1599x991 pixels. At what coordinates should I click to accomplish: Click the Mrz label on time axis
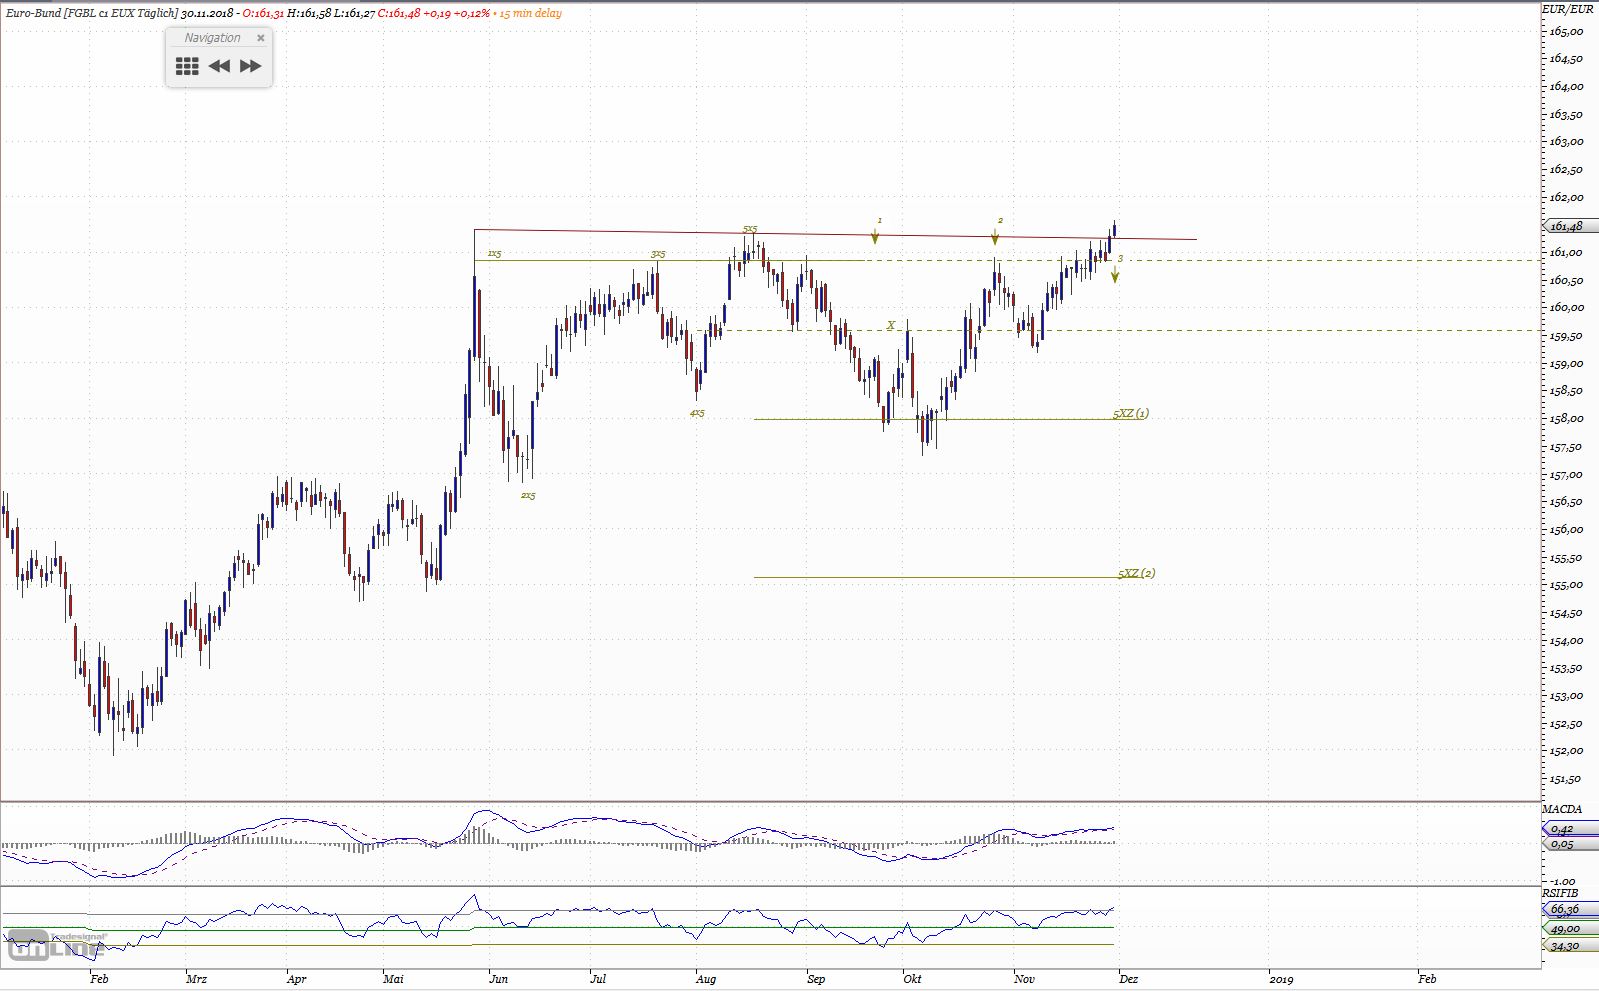pyautogui.click(x=196, y=979)
